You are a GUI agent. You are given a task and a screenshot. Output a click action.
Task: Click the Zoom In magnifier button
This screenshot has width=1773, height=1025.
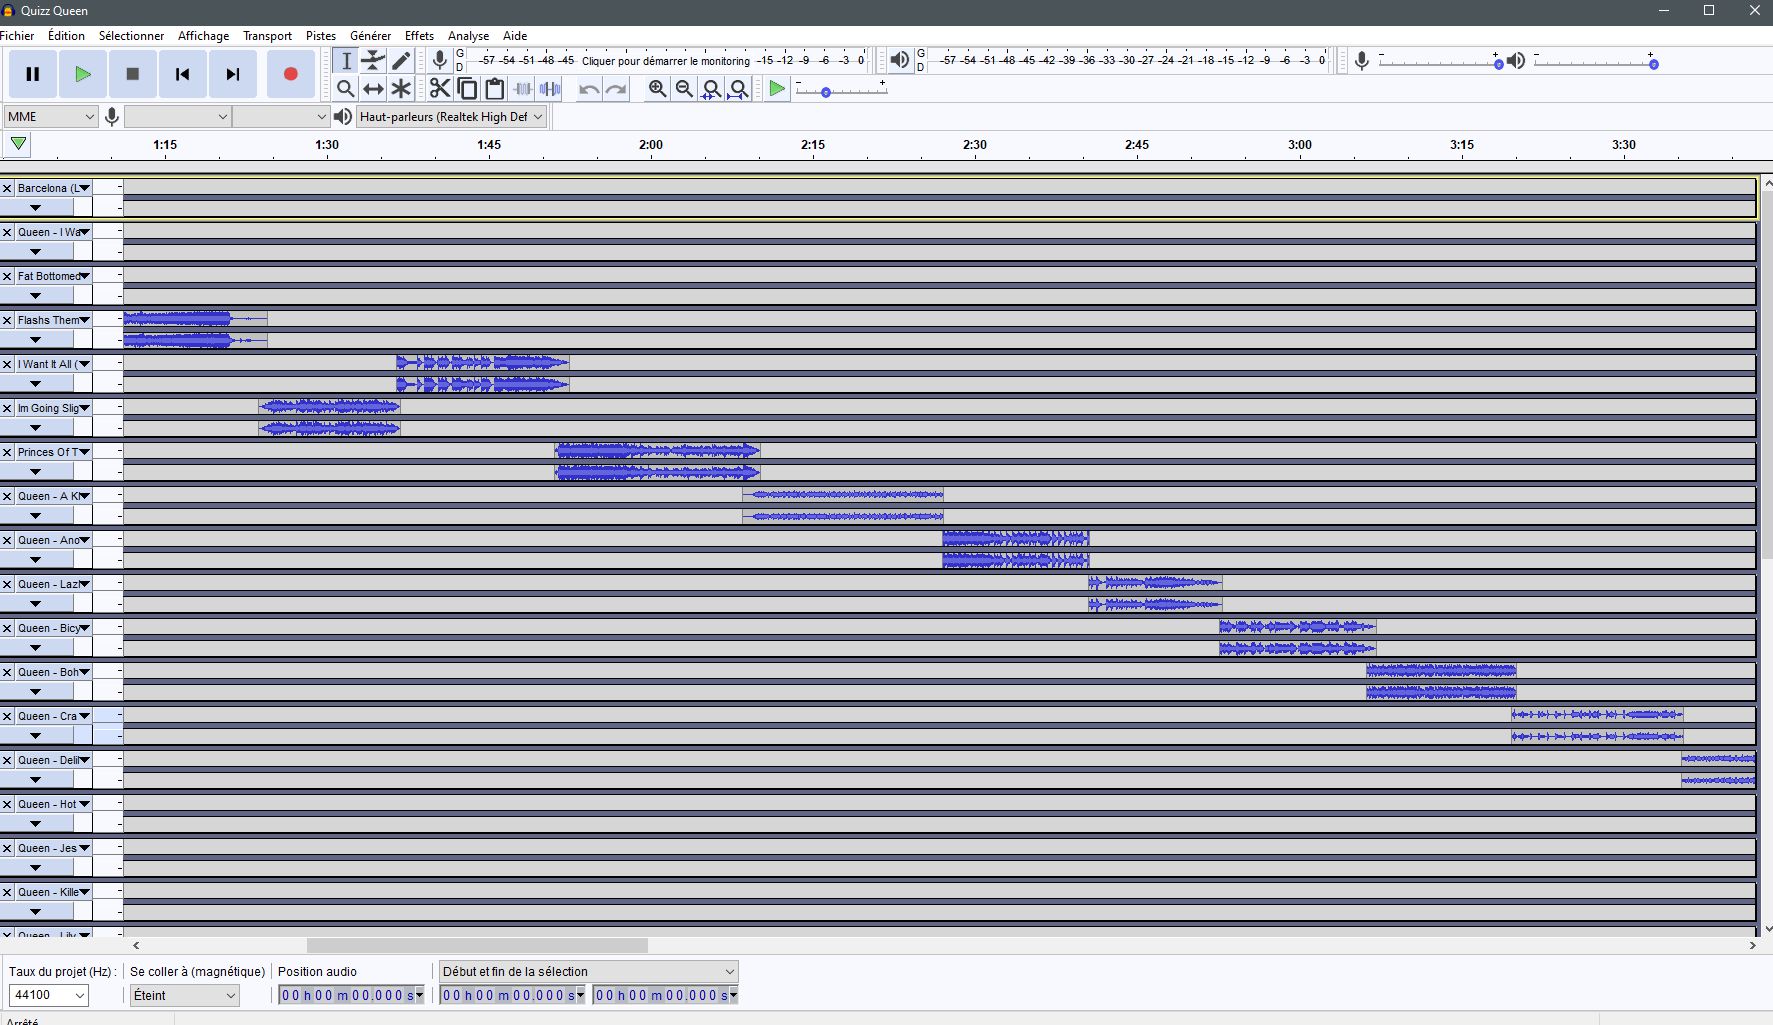click(657, 89)
